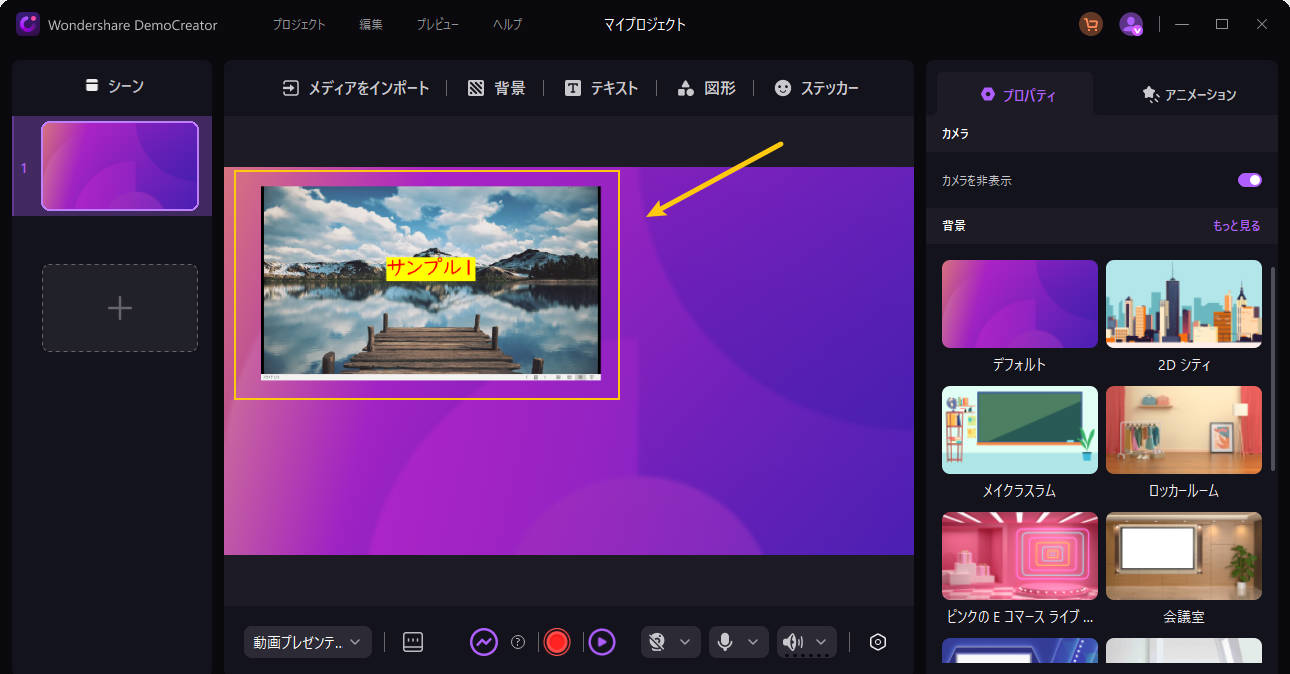Open the プレビュー menu
1290x674 pixels.
pyautogui.click(x=438, y=24)
